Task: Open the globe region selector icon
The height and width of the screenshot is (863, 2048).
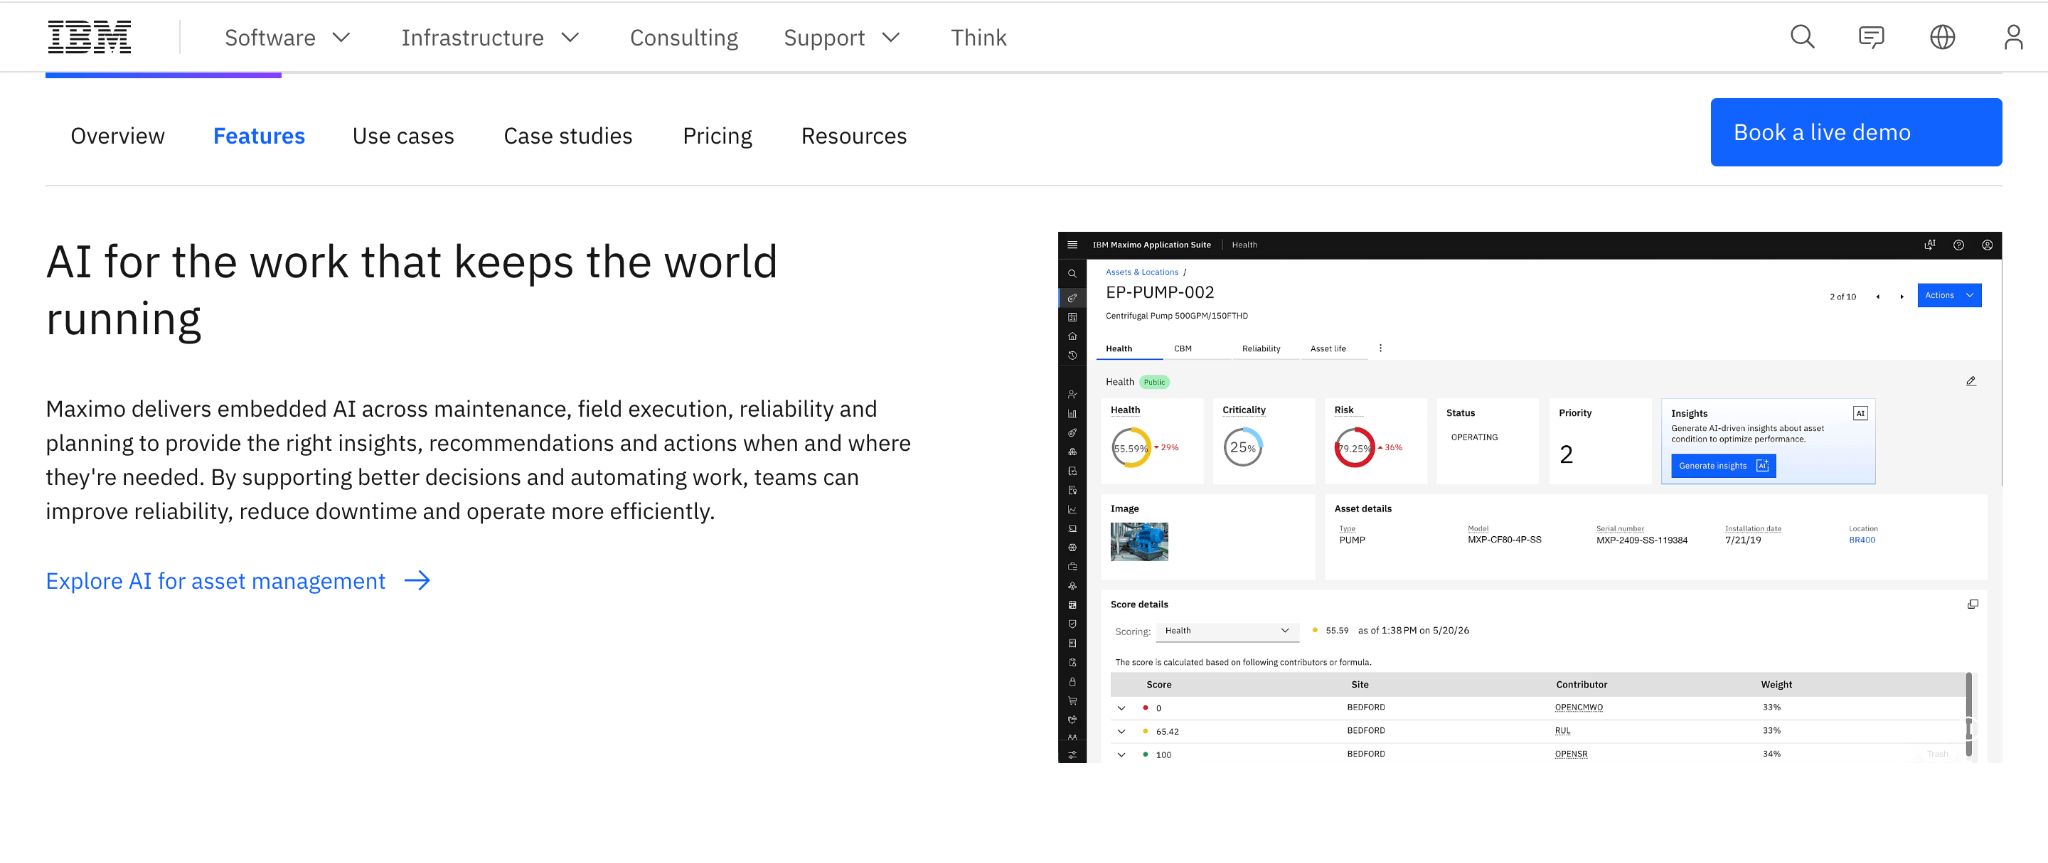Action: [1942, 37]
